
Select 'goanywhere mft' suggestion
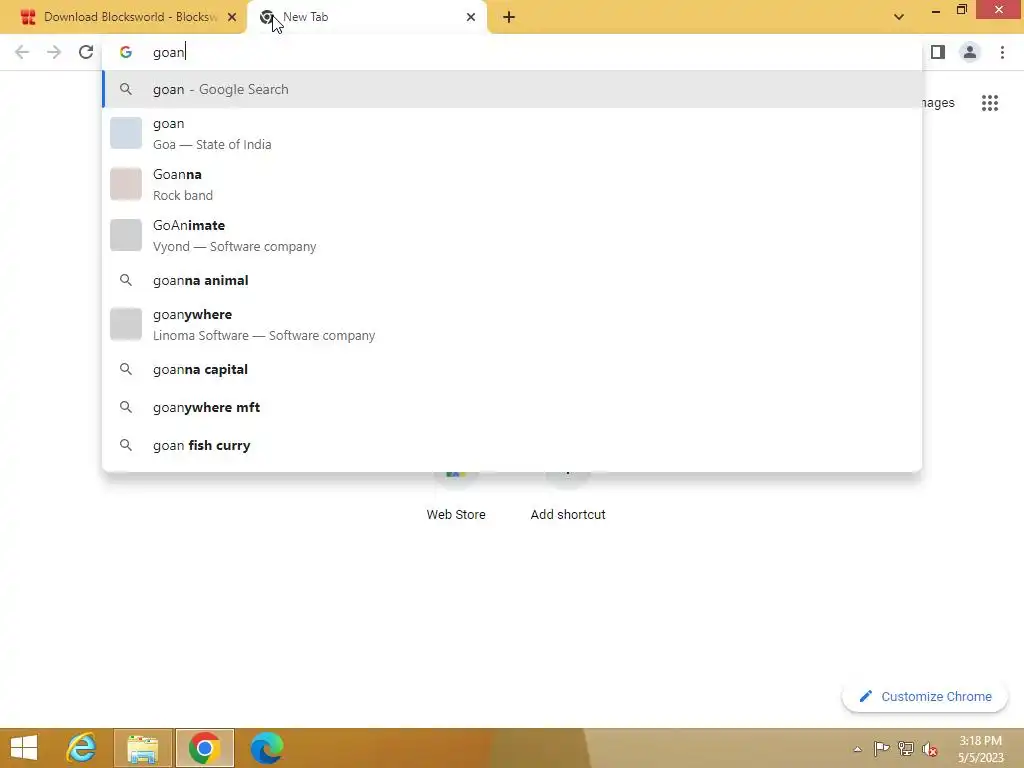click(512, 407)
